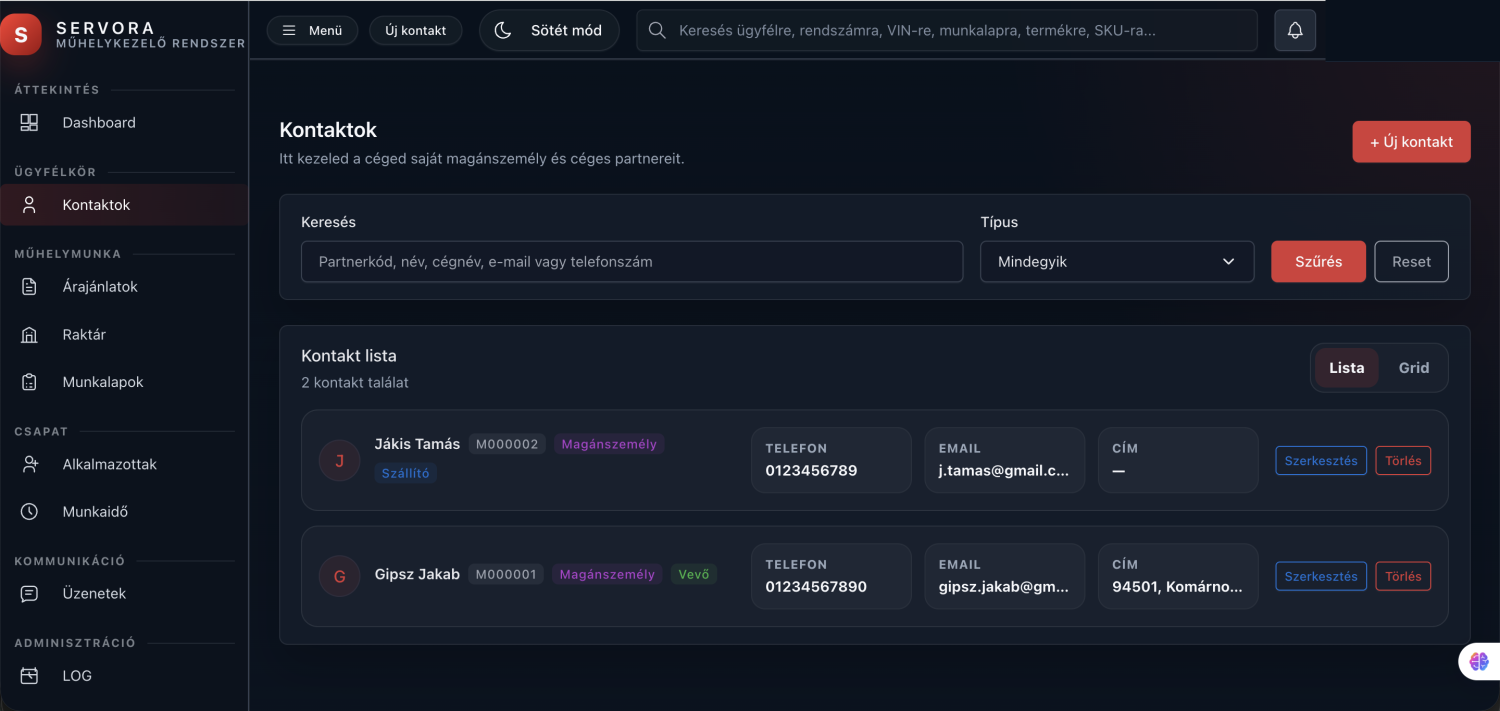Click the Munkalapok clipboard icon

click(29, 382)
